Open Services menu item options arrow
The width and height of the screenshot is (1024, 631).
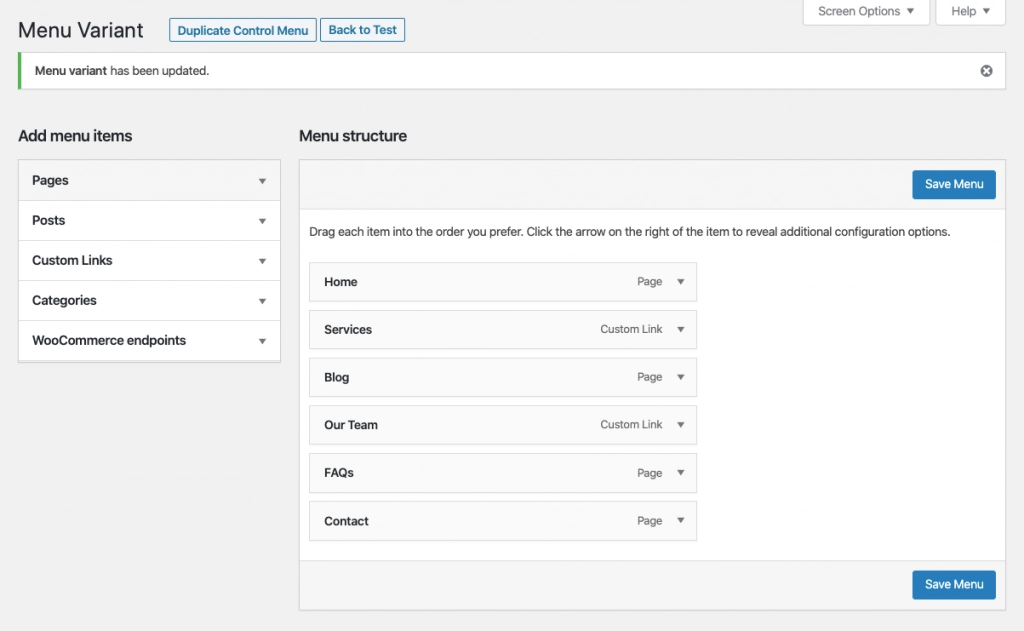tap(680, 329)
